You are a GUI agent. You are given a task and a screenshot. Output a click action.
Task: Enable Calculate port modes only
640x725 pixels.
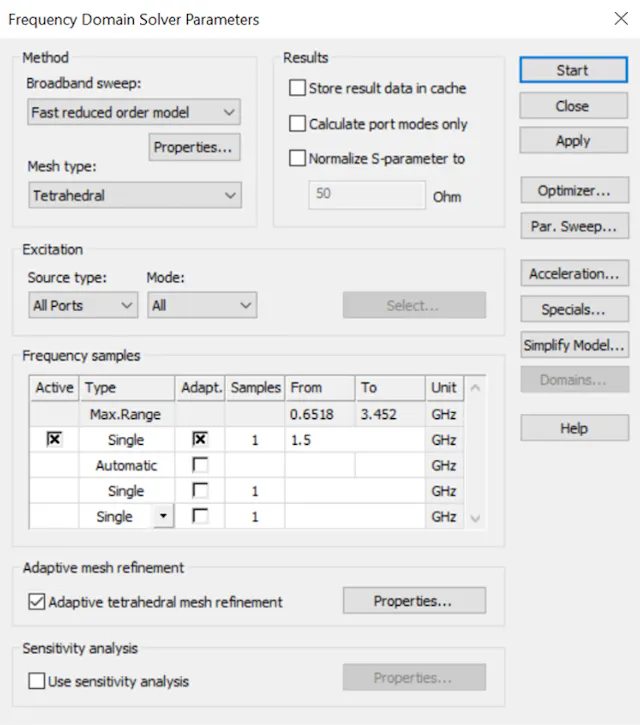(x=297, y=123)
